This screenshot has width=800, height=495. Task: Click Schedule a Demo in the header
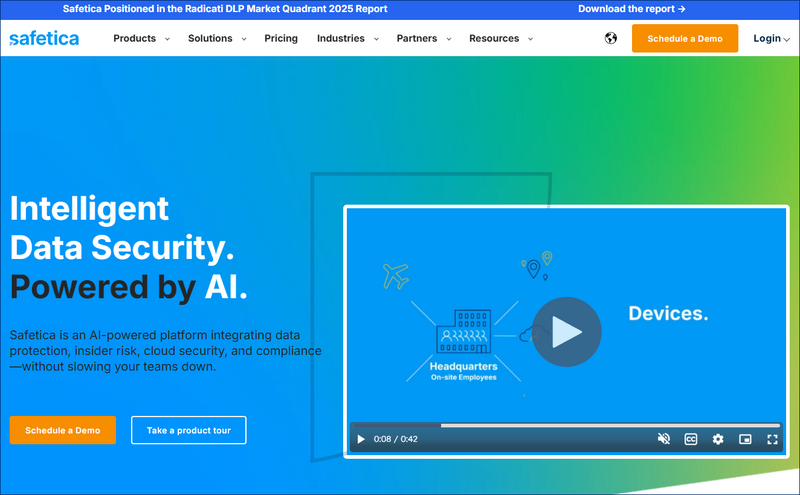point(685,38)
